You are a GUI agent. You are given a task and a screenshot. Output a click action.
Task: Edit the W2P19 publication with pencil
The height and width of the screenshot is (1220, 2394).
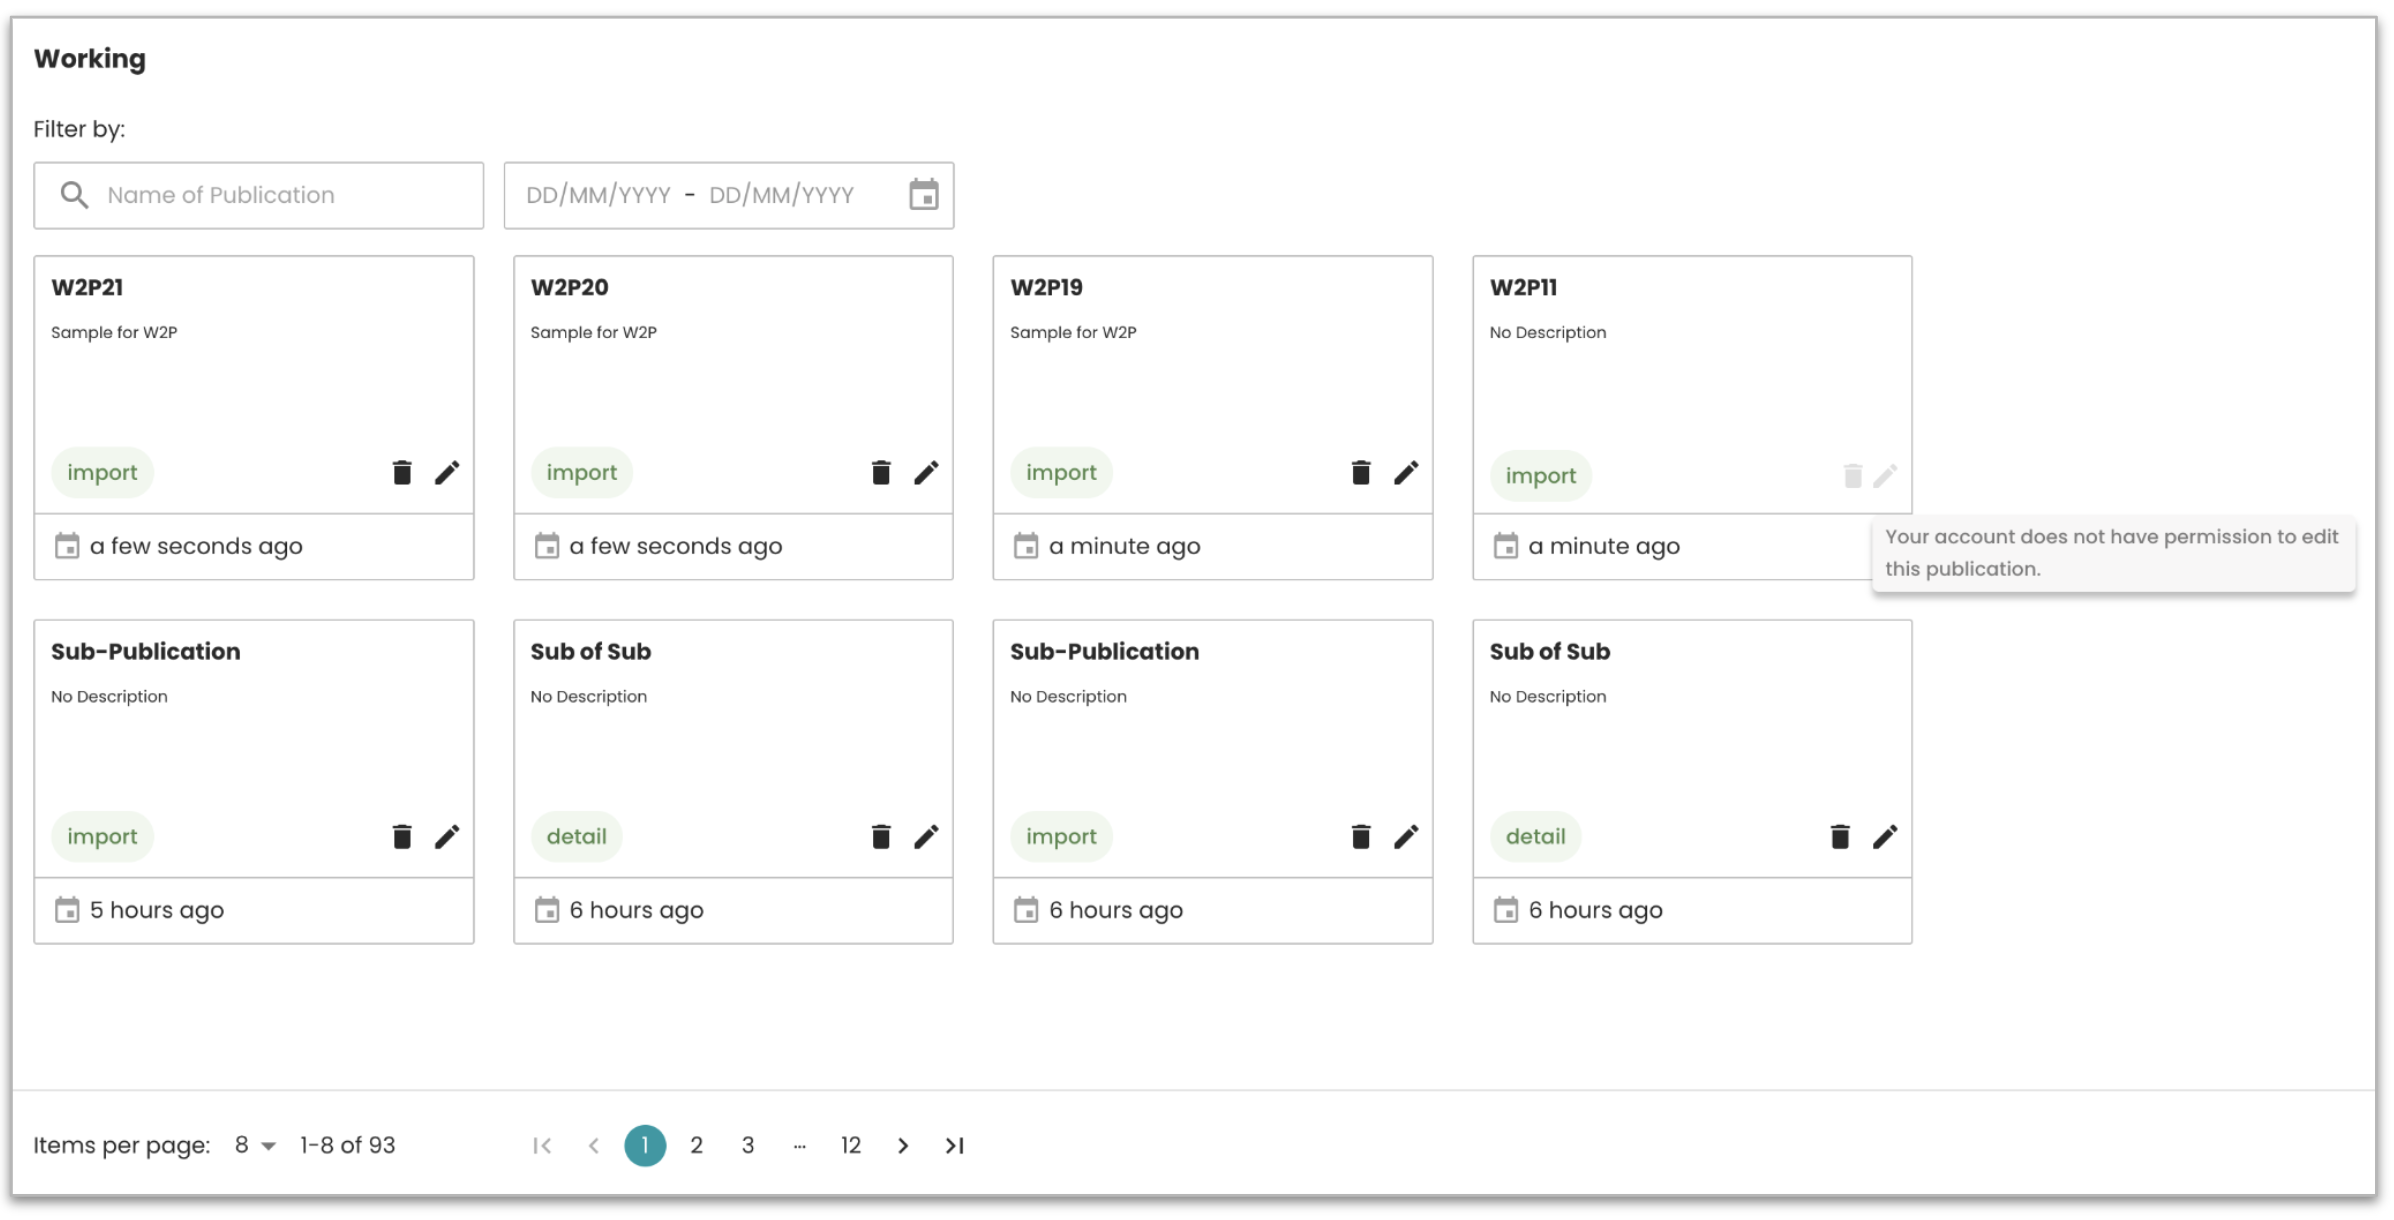tap(1406, 473)
